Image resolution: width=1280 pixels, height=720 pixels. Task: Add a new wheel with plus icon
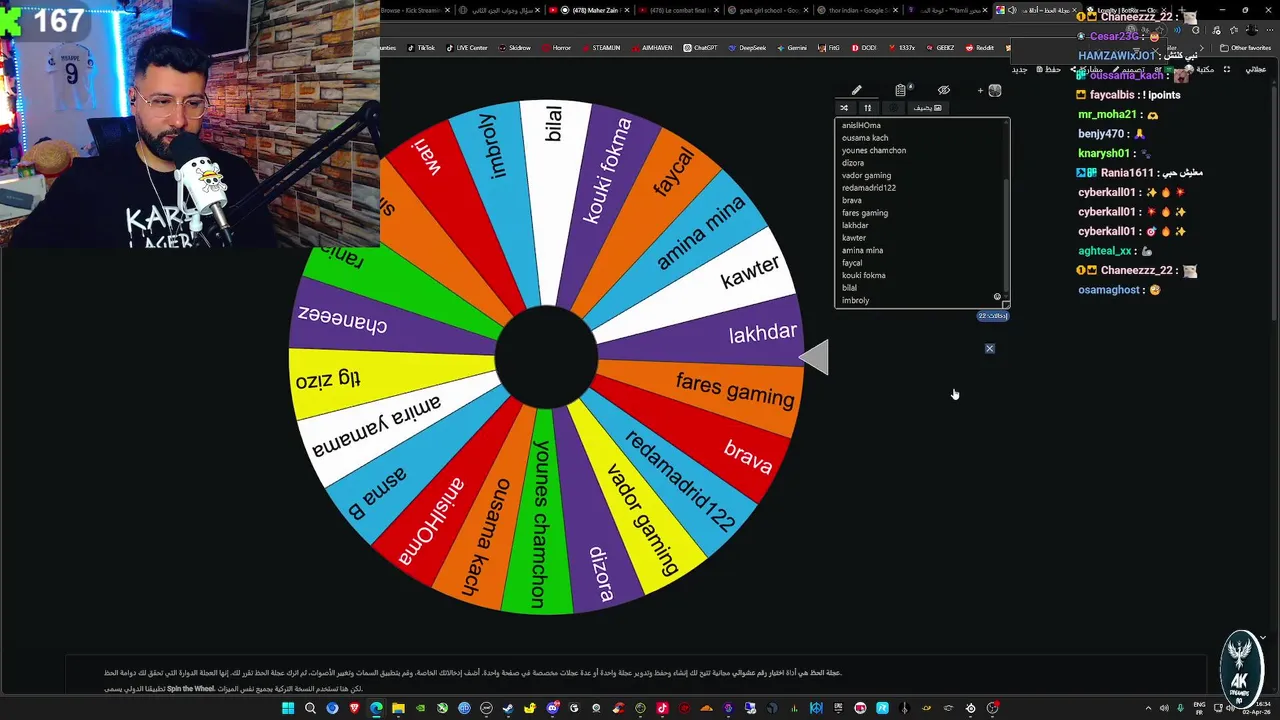pos(980,90)
